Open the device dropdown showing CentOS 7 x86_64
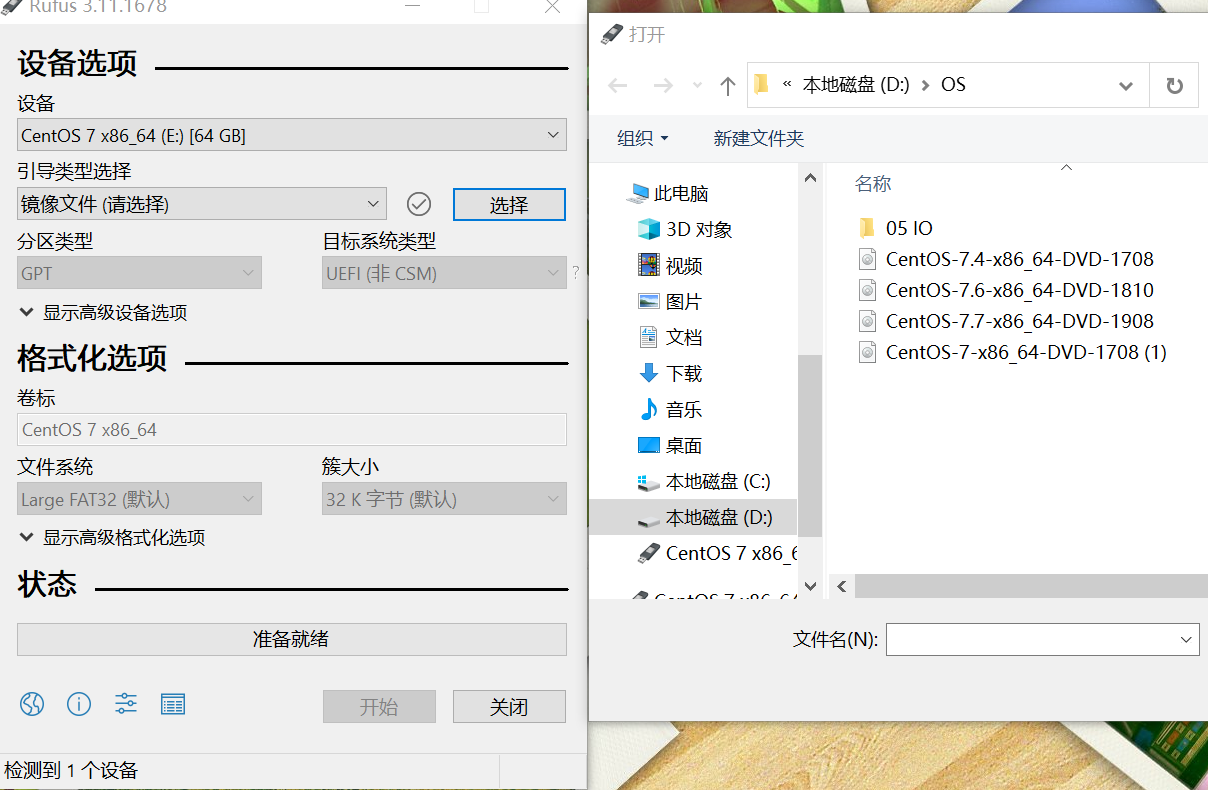 point(292,135)
